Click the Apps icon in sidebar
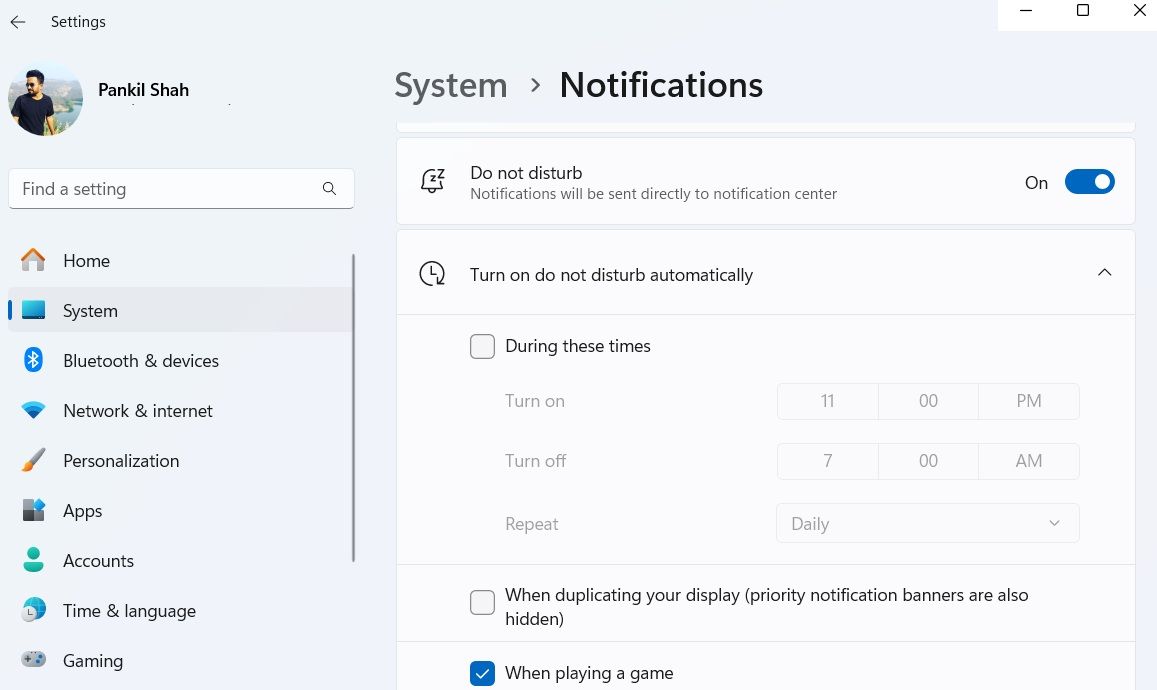1157x690 pixels. 33,510
